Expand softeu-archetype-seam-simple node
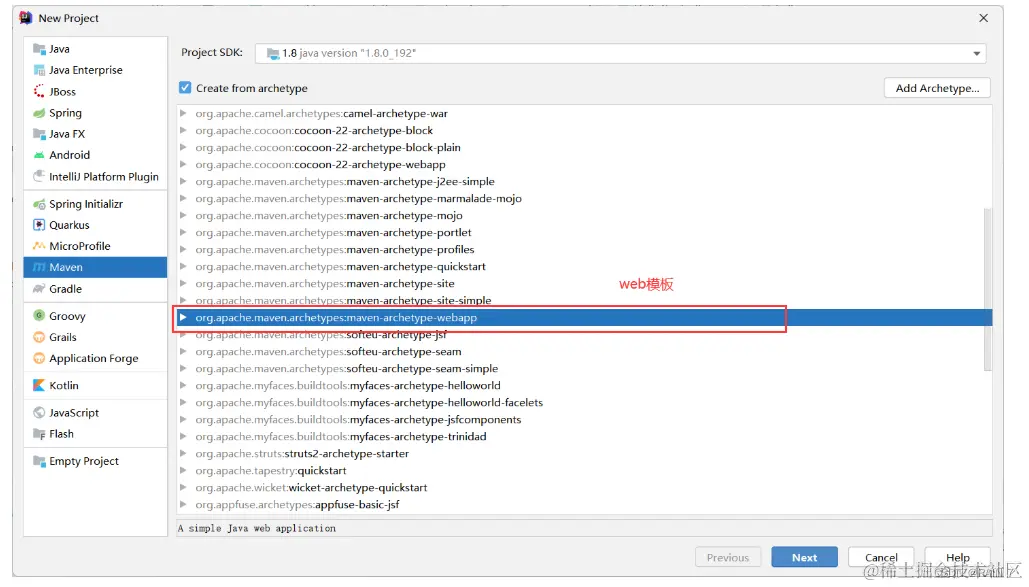 [183, 369]
